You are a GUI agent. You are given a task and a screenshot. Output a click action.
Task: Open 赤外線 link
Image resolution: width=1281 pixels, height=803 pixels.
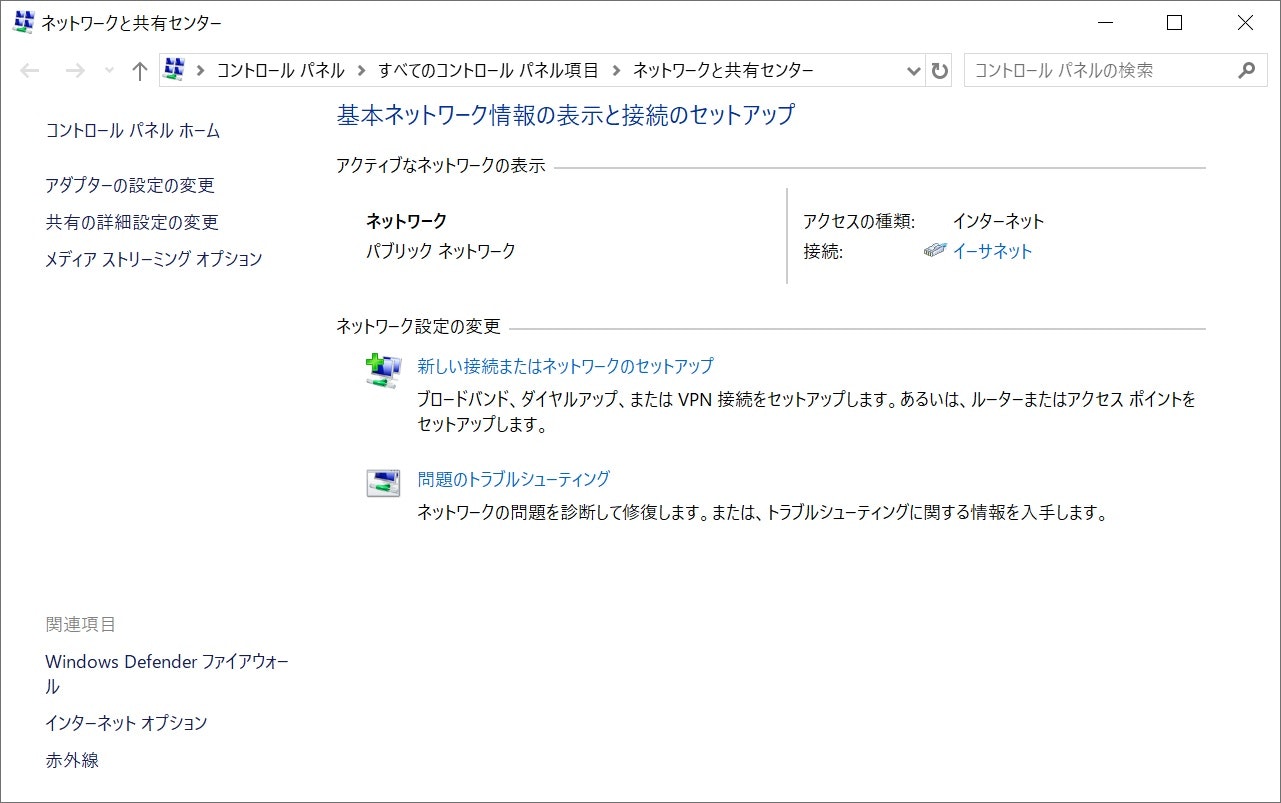tap(72, 761)
